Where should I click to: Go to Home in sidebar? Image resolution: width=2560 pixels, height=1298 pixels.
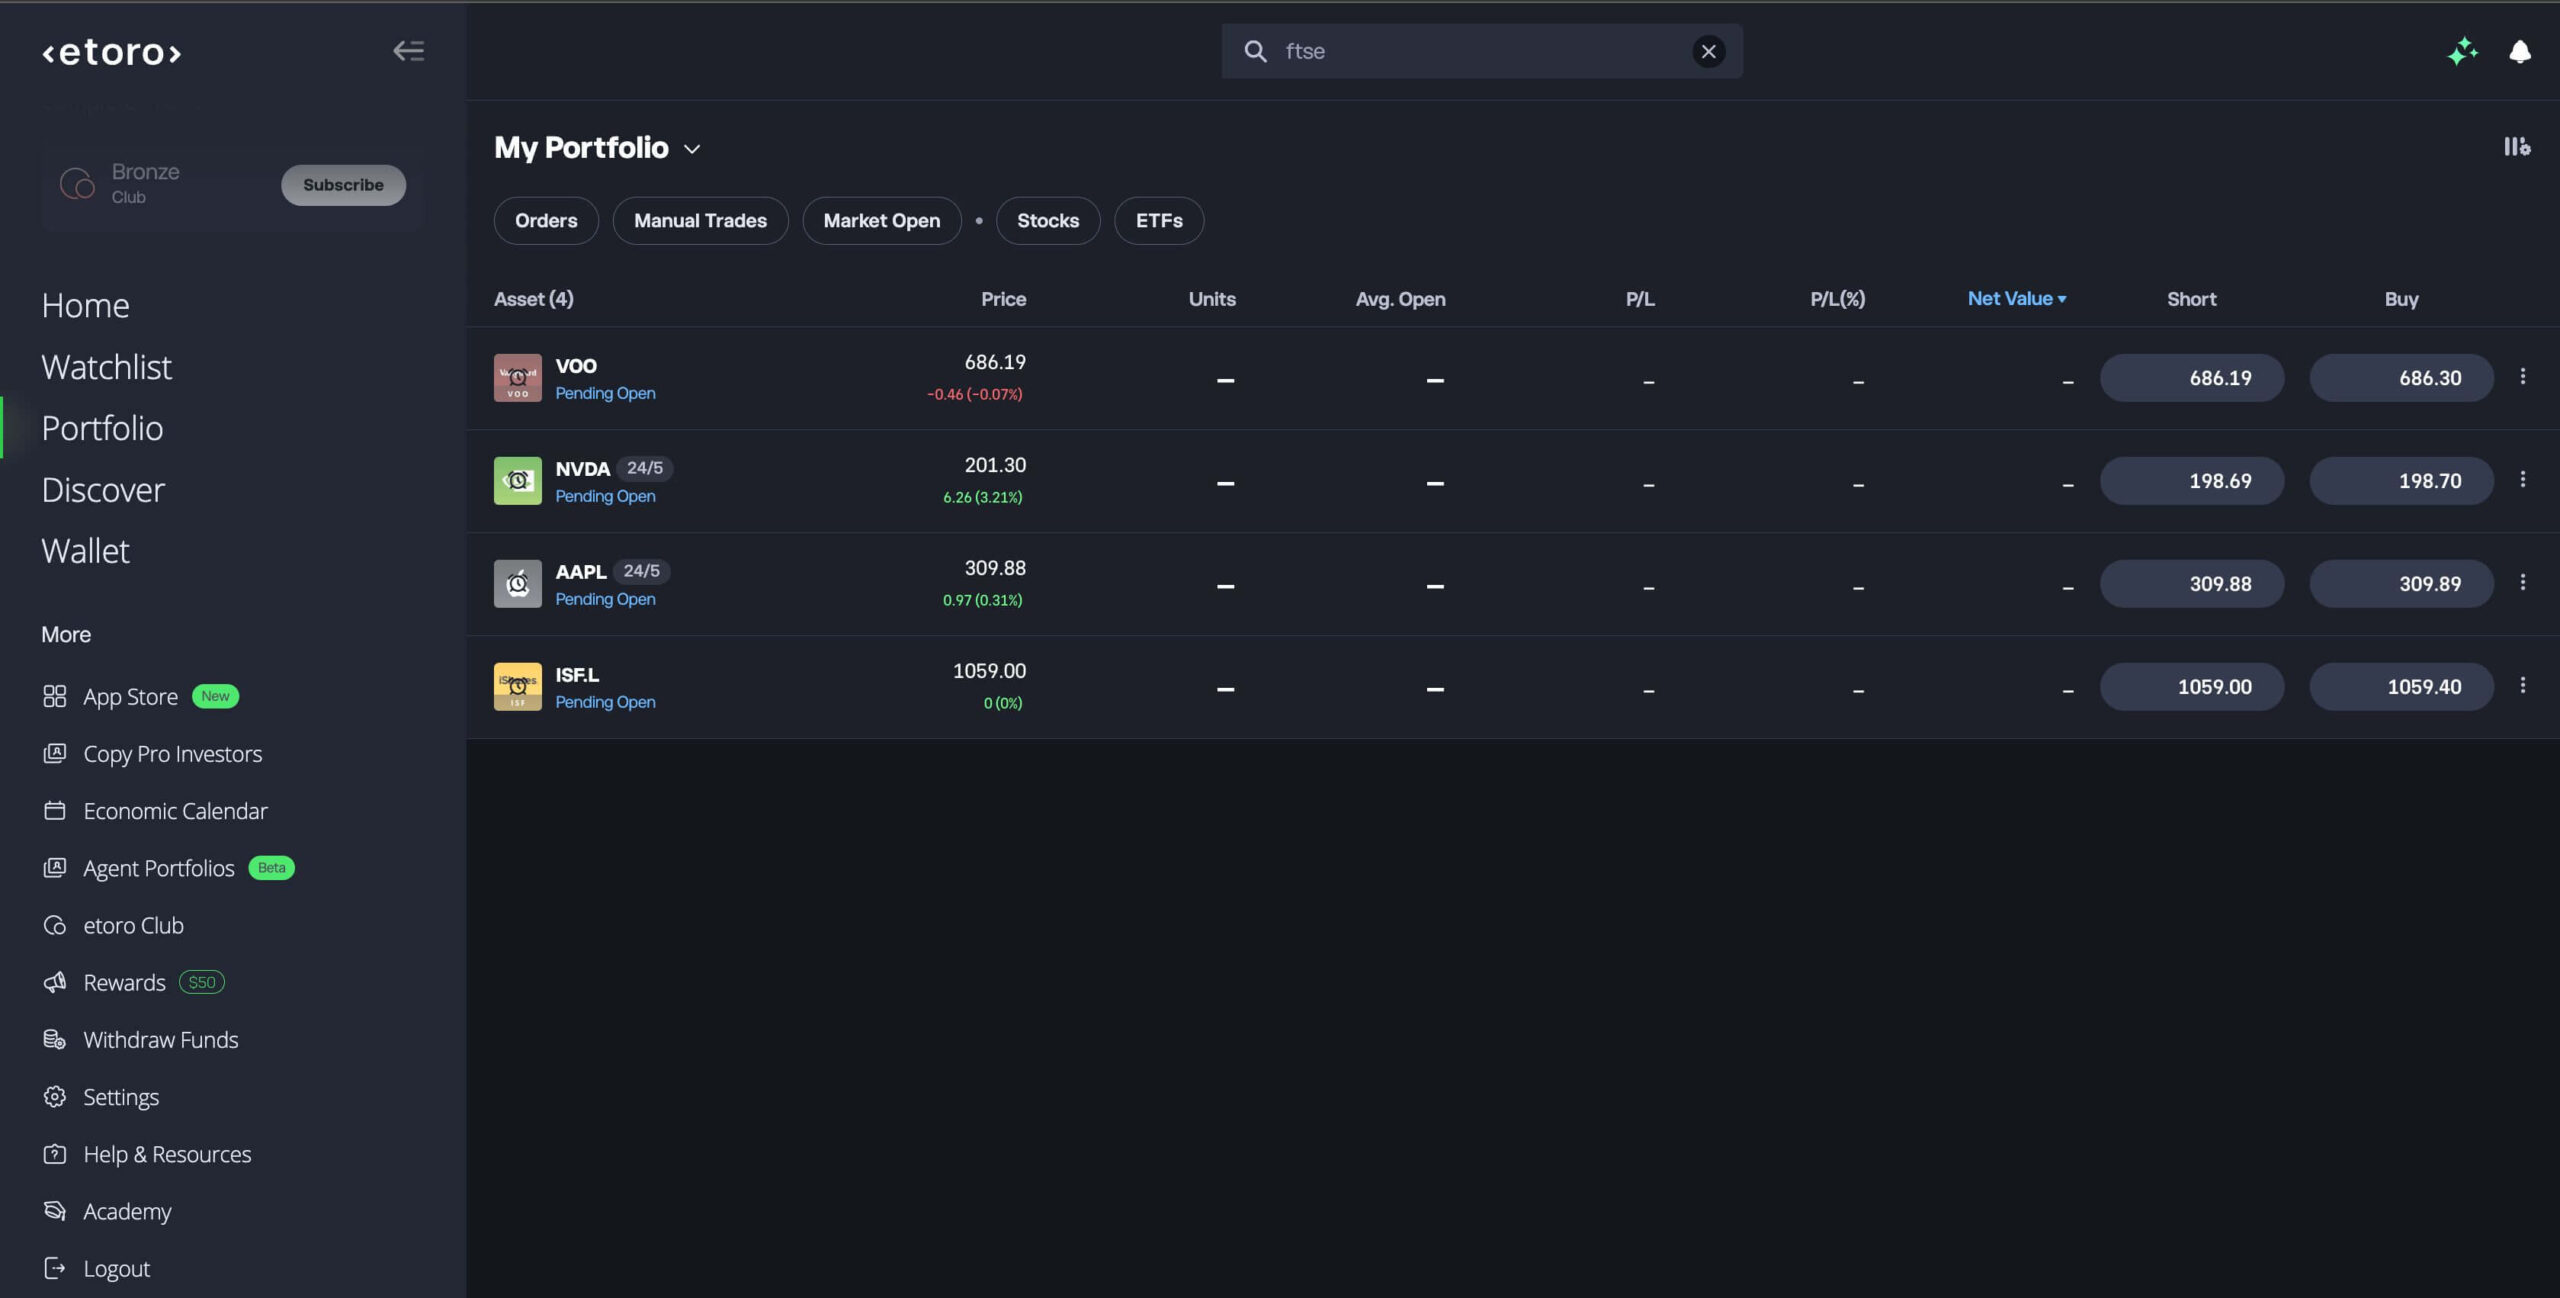[85, 305]
